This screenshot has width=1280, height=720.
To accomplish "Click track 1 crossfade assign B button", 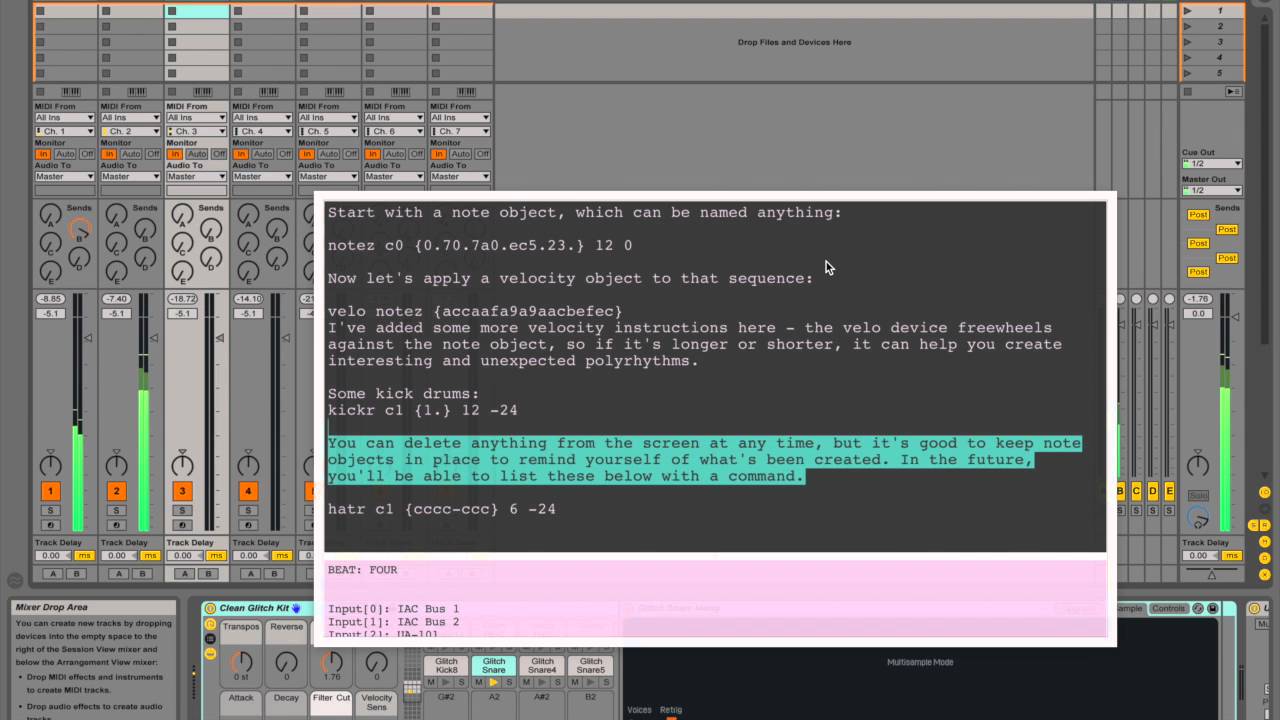I will (x=74, y=574).
